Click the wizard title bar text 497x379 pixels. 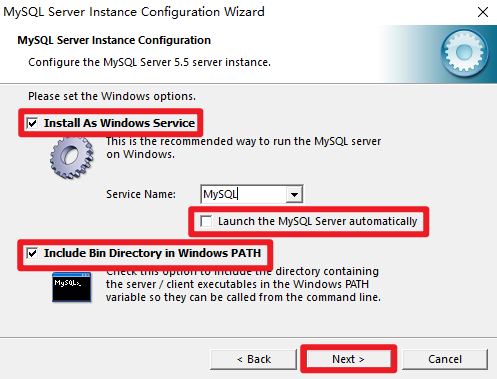point(134,12)
